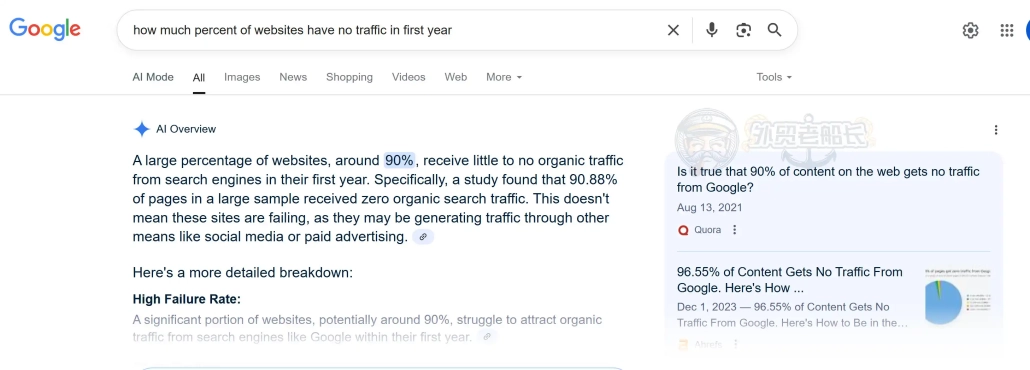1030x370 pixels.
Task: Expand the Tools dropdown
Action: 774,77
